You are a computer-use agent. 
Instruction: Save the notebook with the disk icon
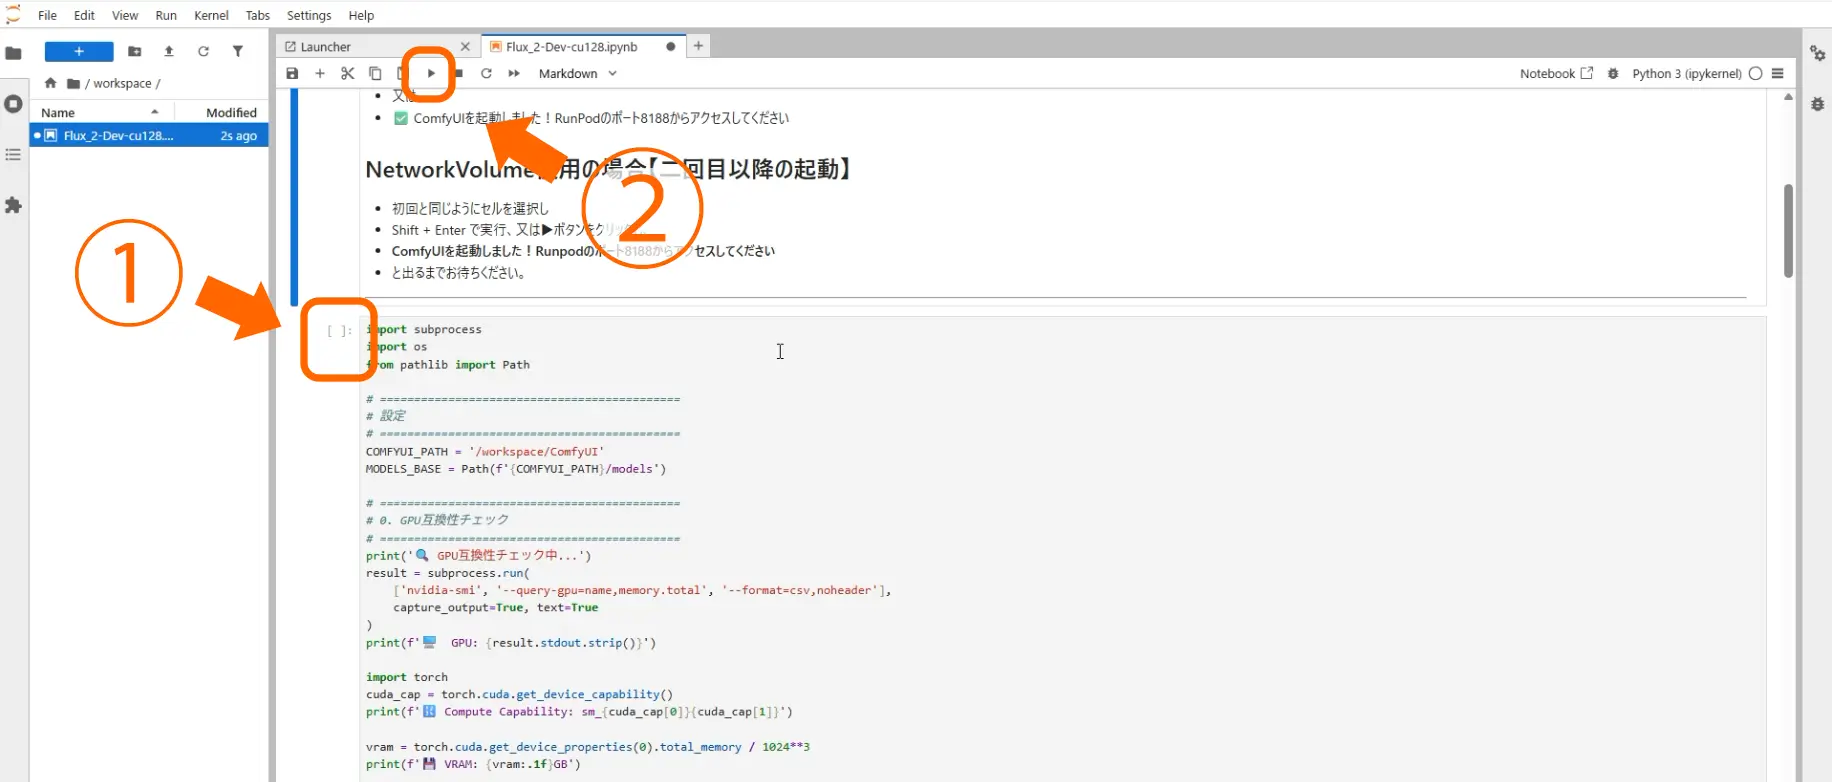click(x=292, y=73)
